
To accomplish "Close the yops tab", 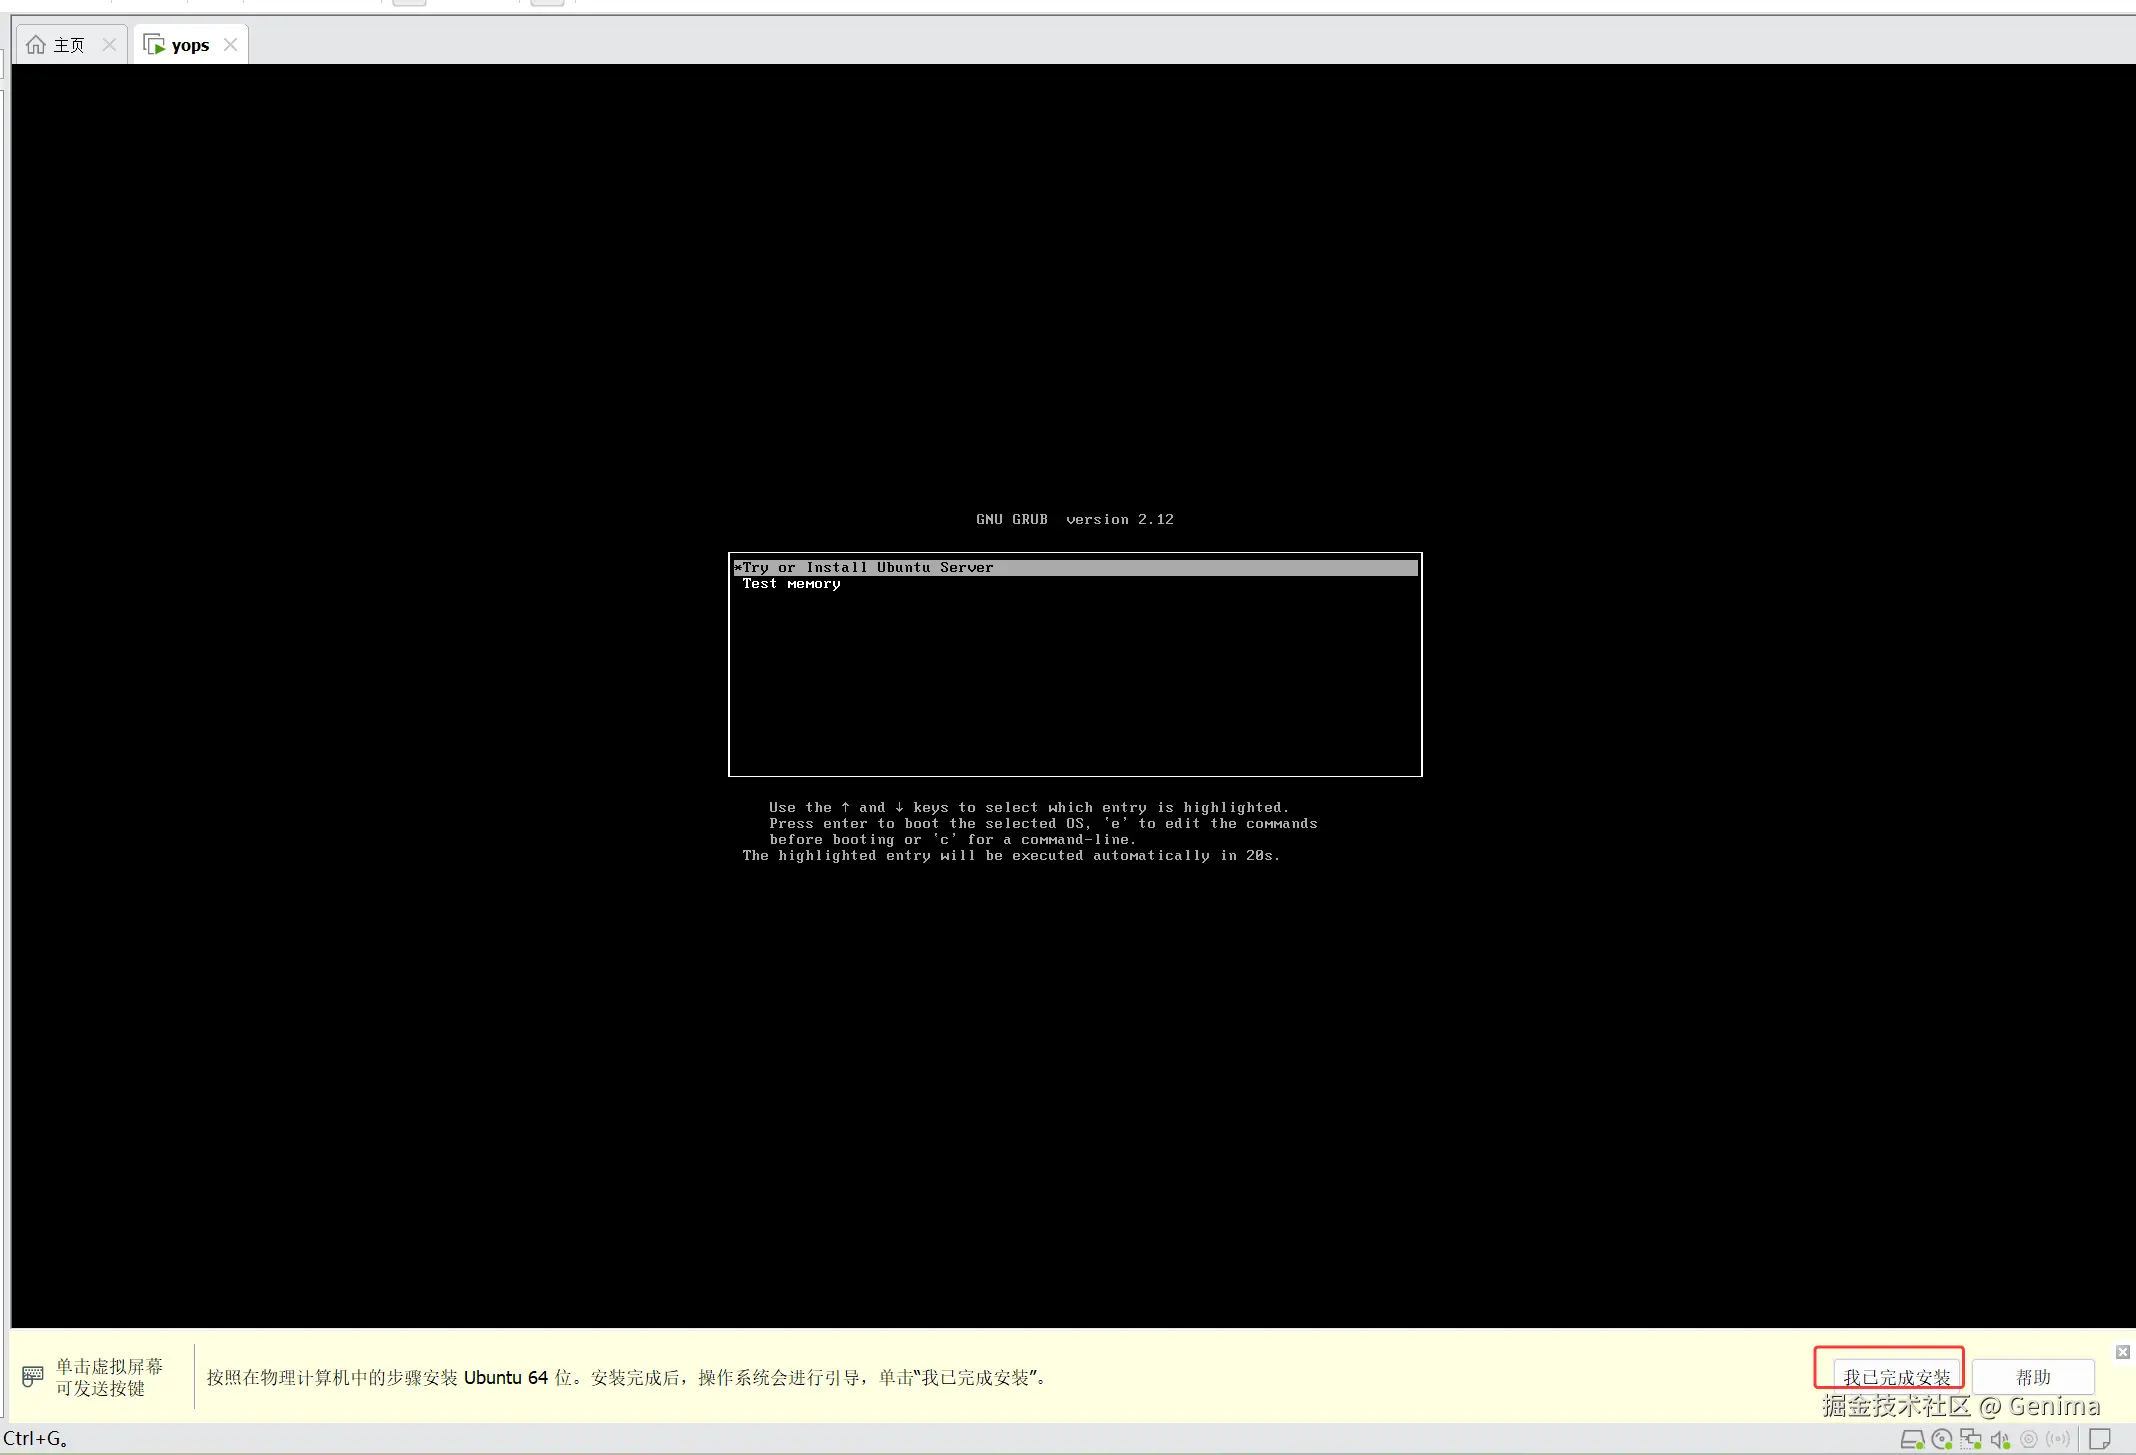I will tap(231, 45).
